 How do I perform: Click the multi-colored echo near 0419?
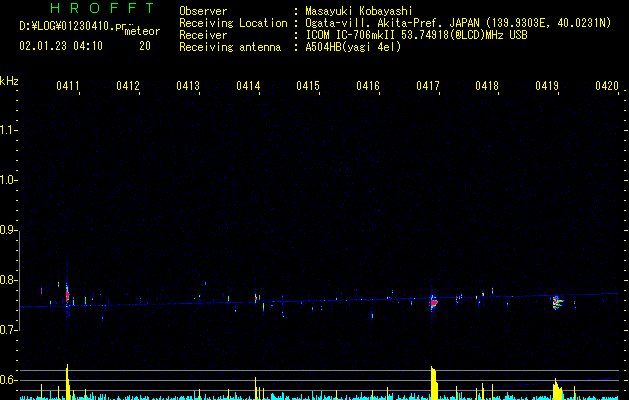coord(557,303)
